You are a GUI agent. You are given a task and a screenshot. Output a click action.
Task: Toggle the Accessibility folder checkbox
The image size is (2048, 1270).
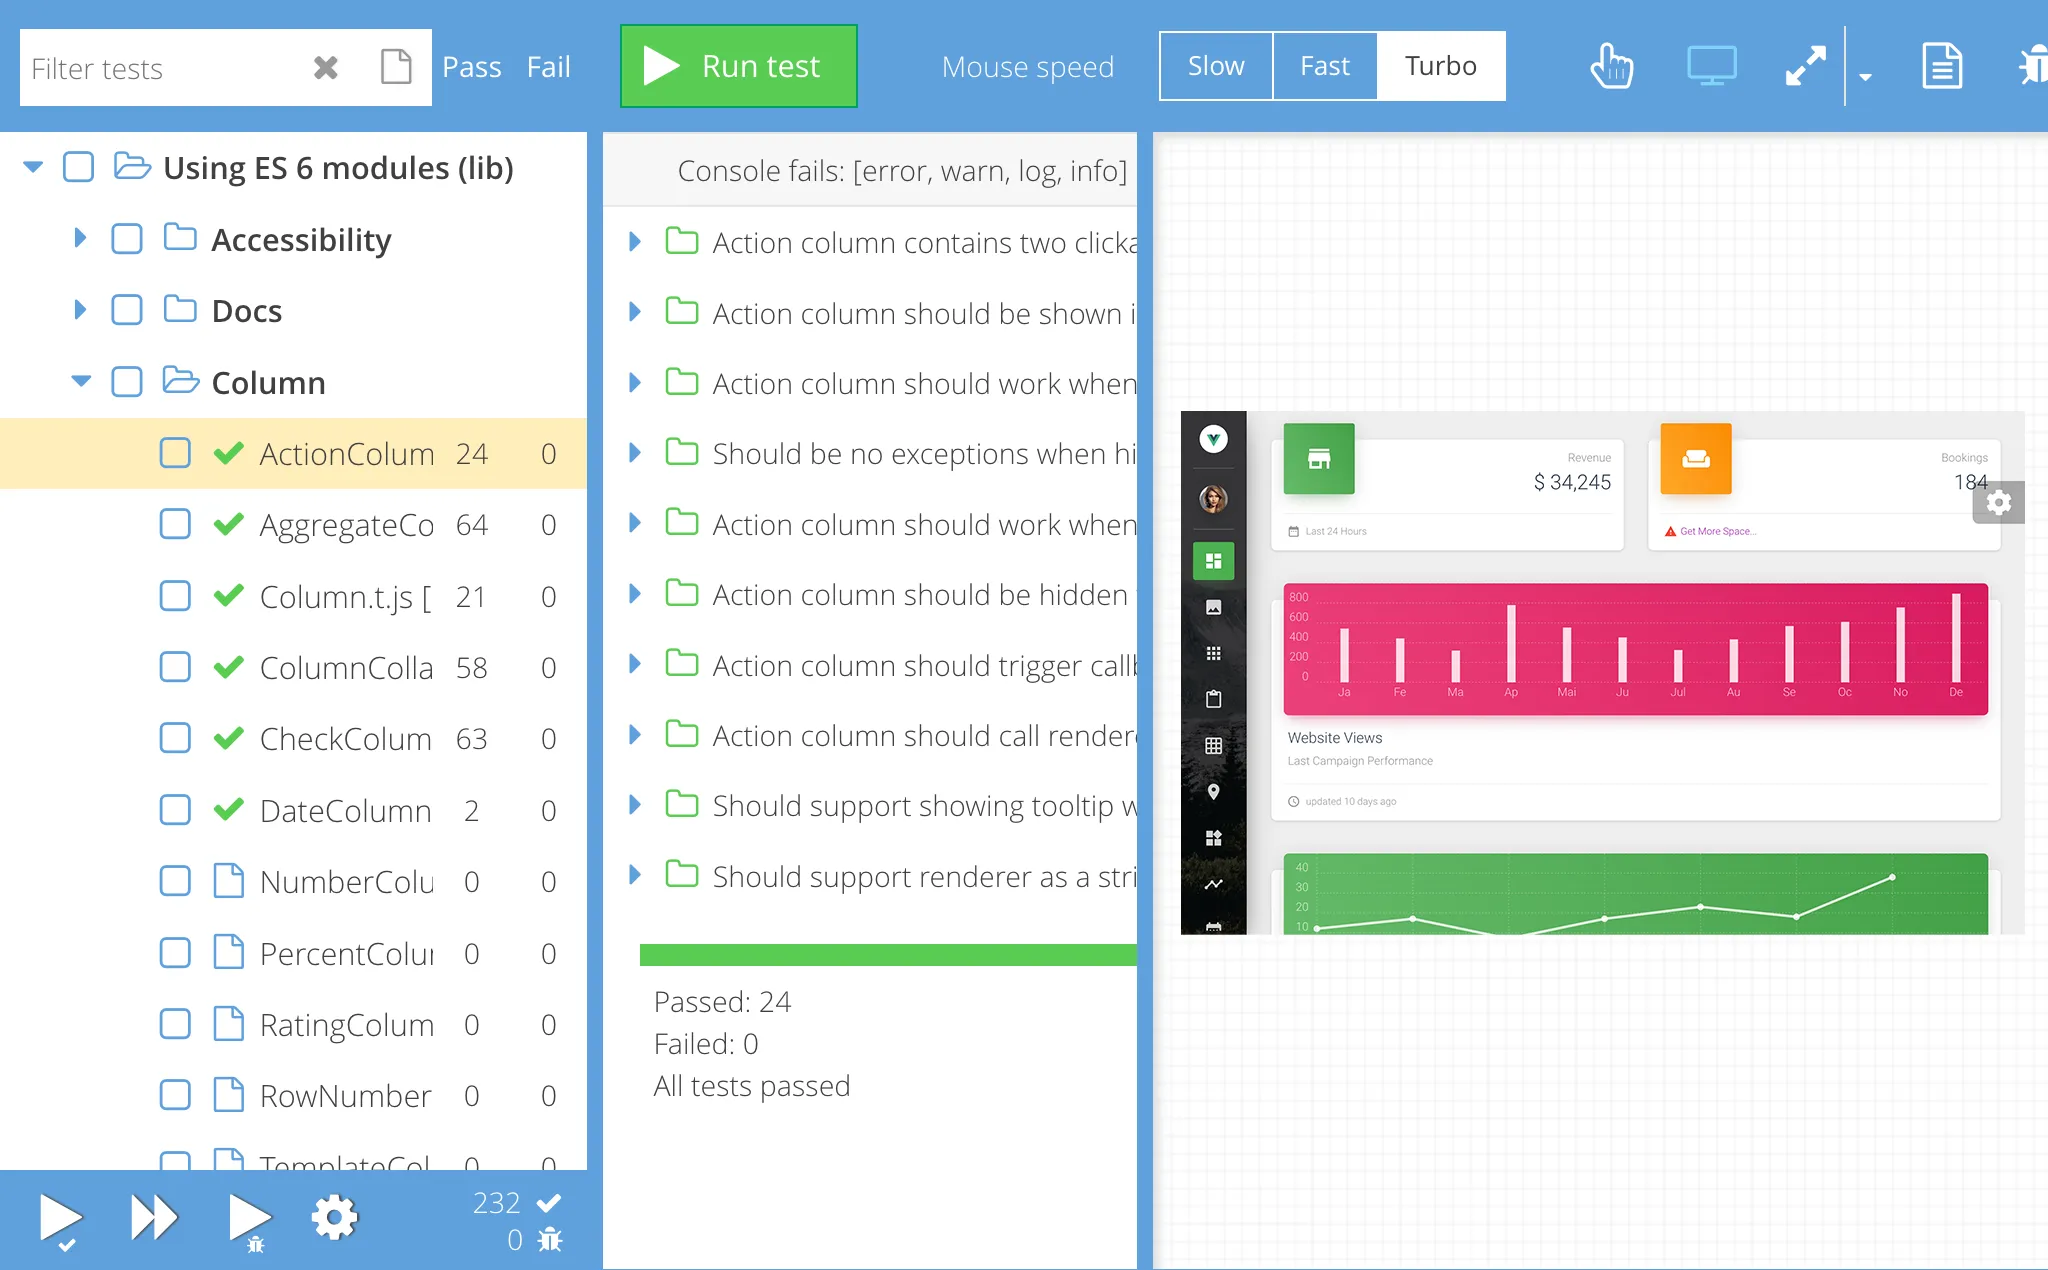pyautogui.click(x=127, y=239)
